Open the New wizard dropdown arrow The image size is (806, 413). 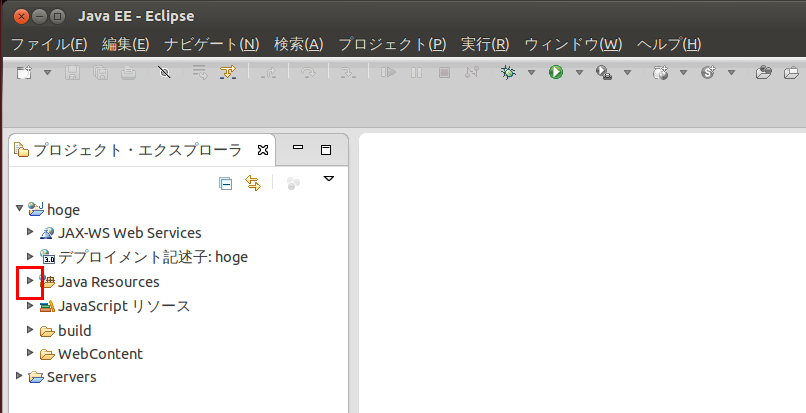pos(47,73)
